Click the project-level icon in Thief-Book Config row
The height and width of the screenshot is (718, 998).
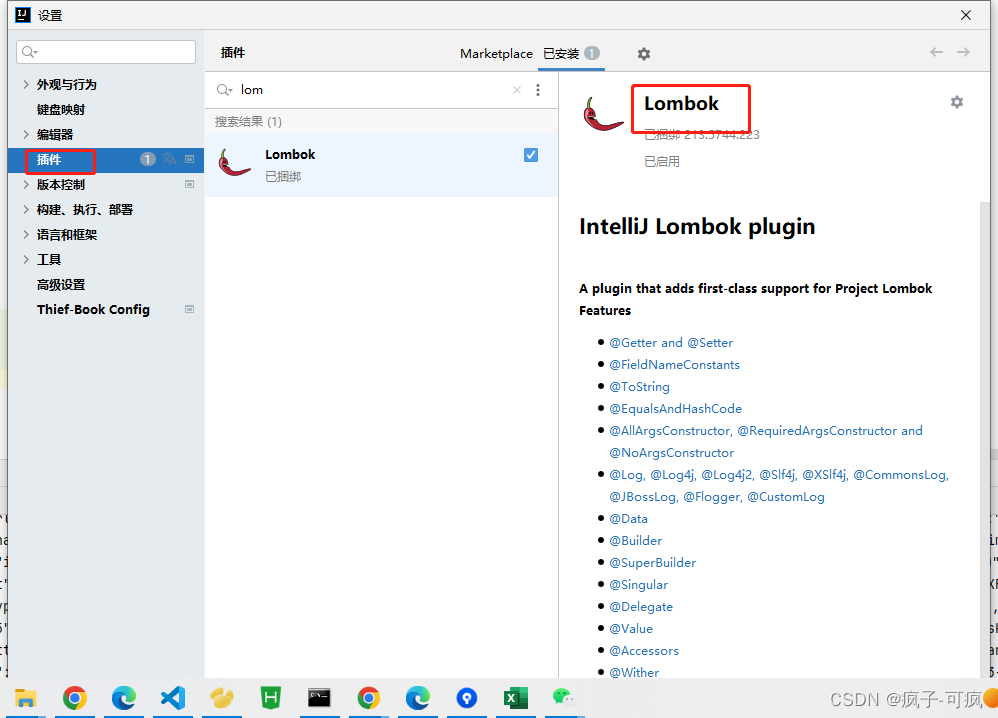189,309
